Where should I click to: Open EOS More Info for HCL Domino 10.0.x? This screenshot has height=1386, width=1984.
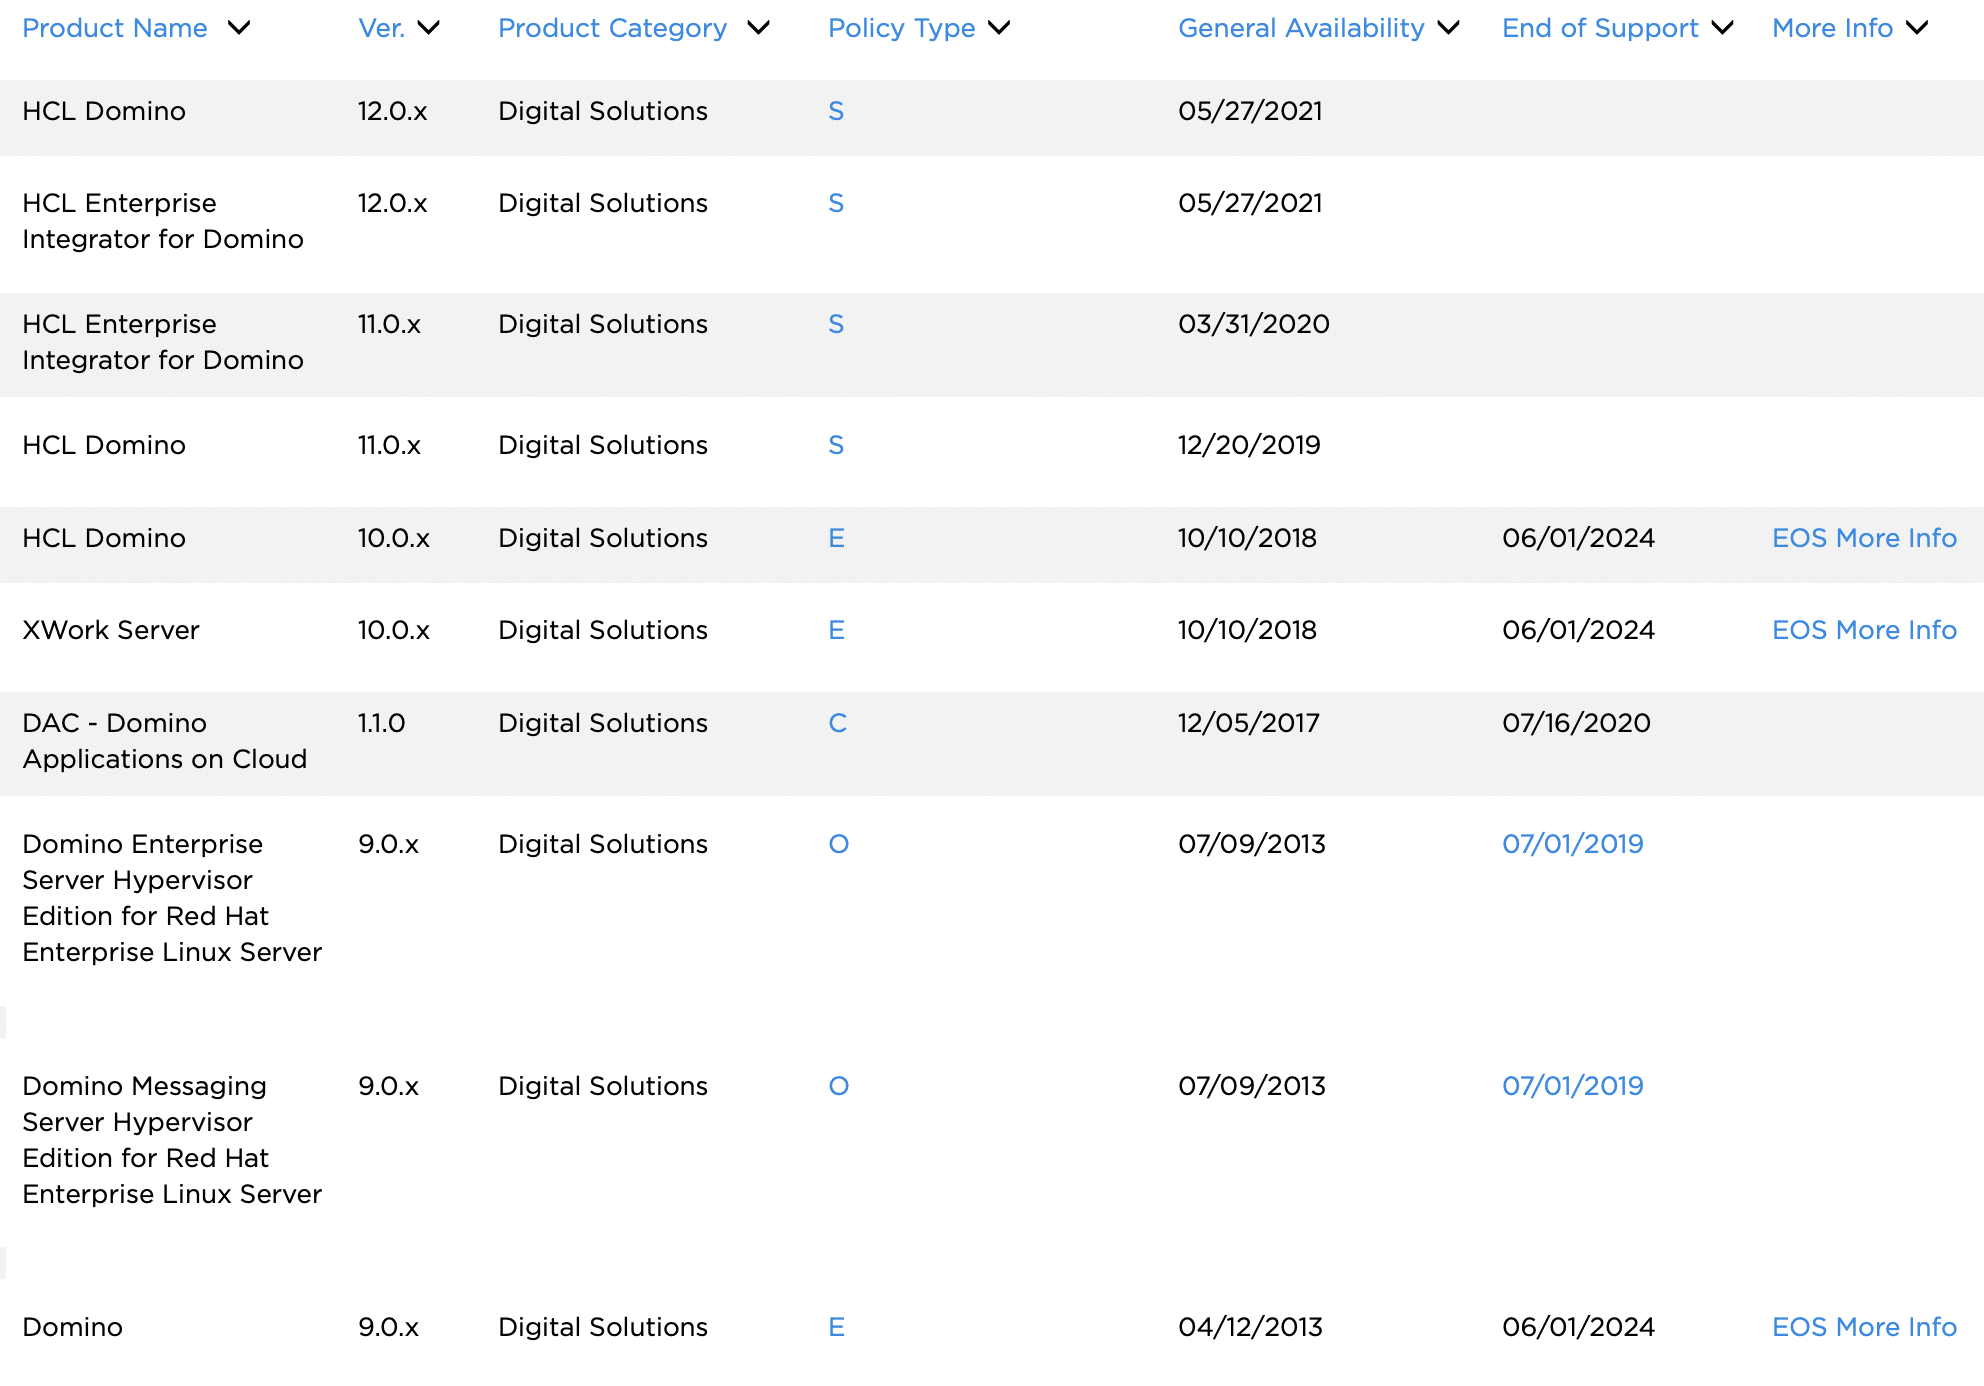point(1863,538)
